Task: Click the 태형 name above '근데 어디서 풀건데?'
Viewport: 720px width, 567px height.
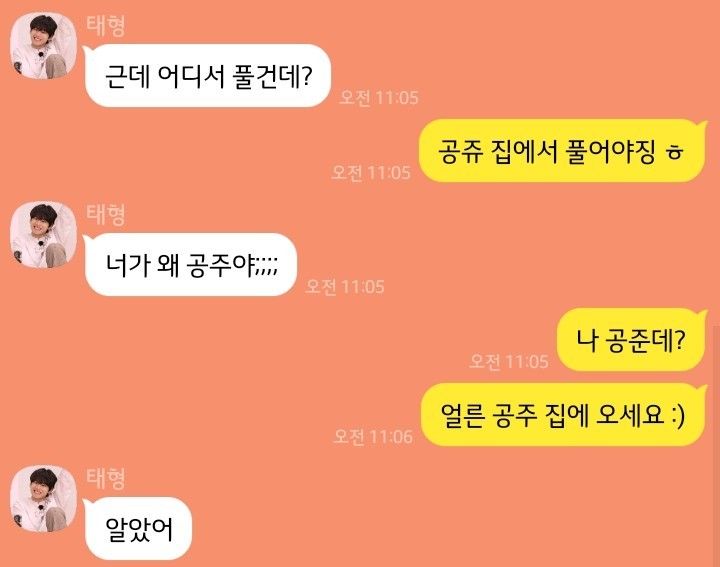Action: pyautogui.click(x=106, y=25)
